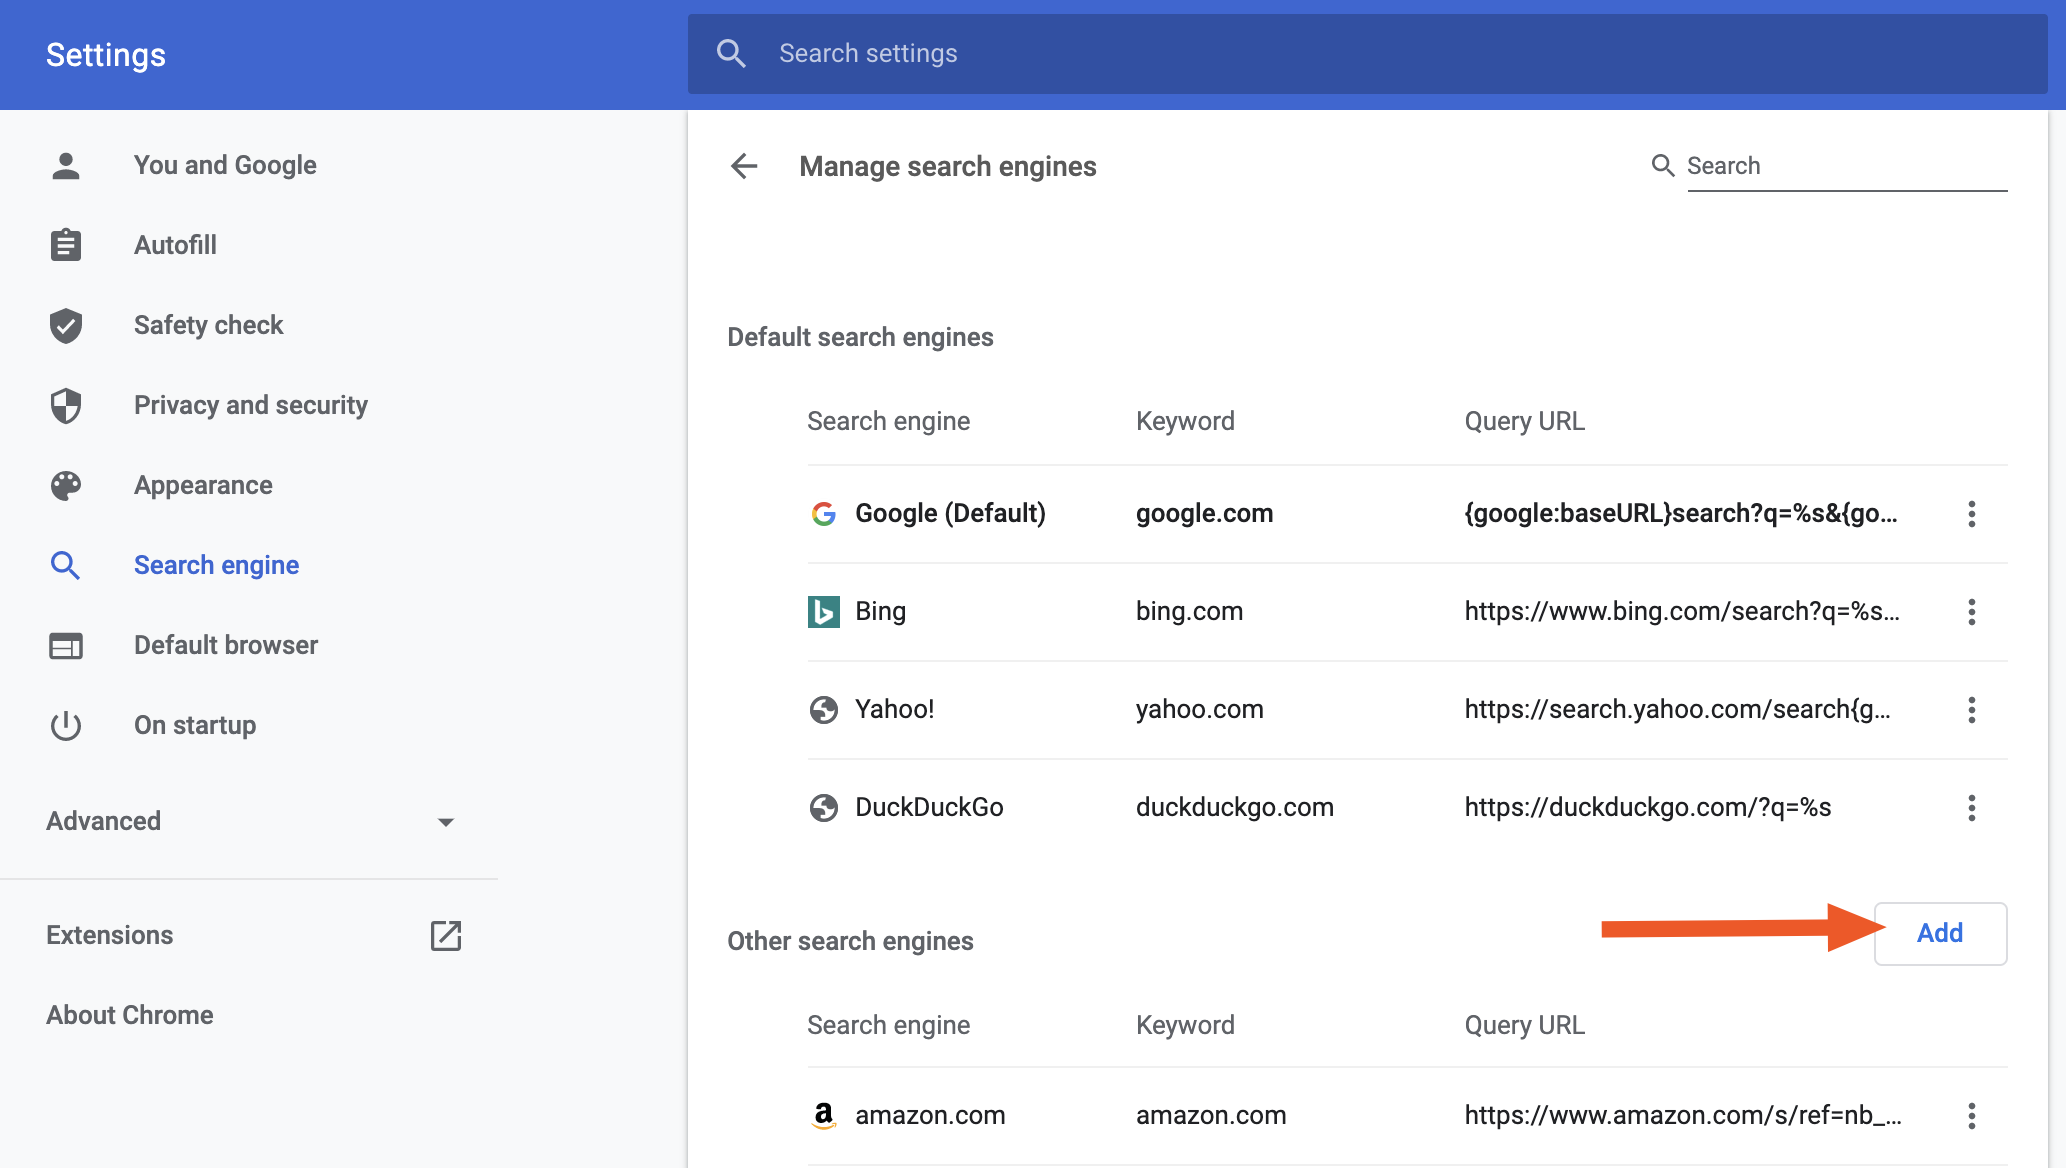The image size is (2066, 1168).
Task: Click the Google query URL text
Action: click(x=1680, y=513)
